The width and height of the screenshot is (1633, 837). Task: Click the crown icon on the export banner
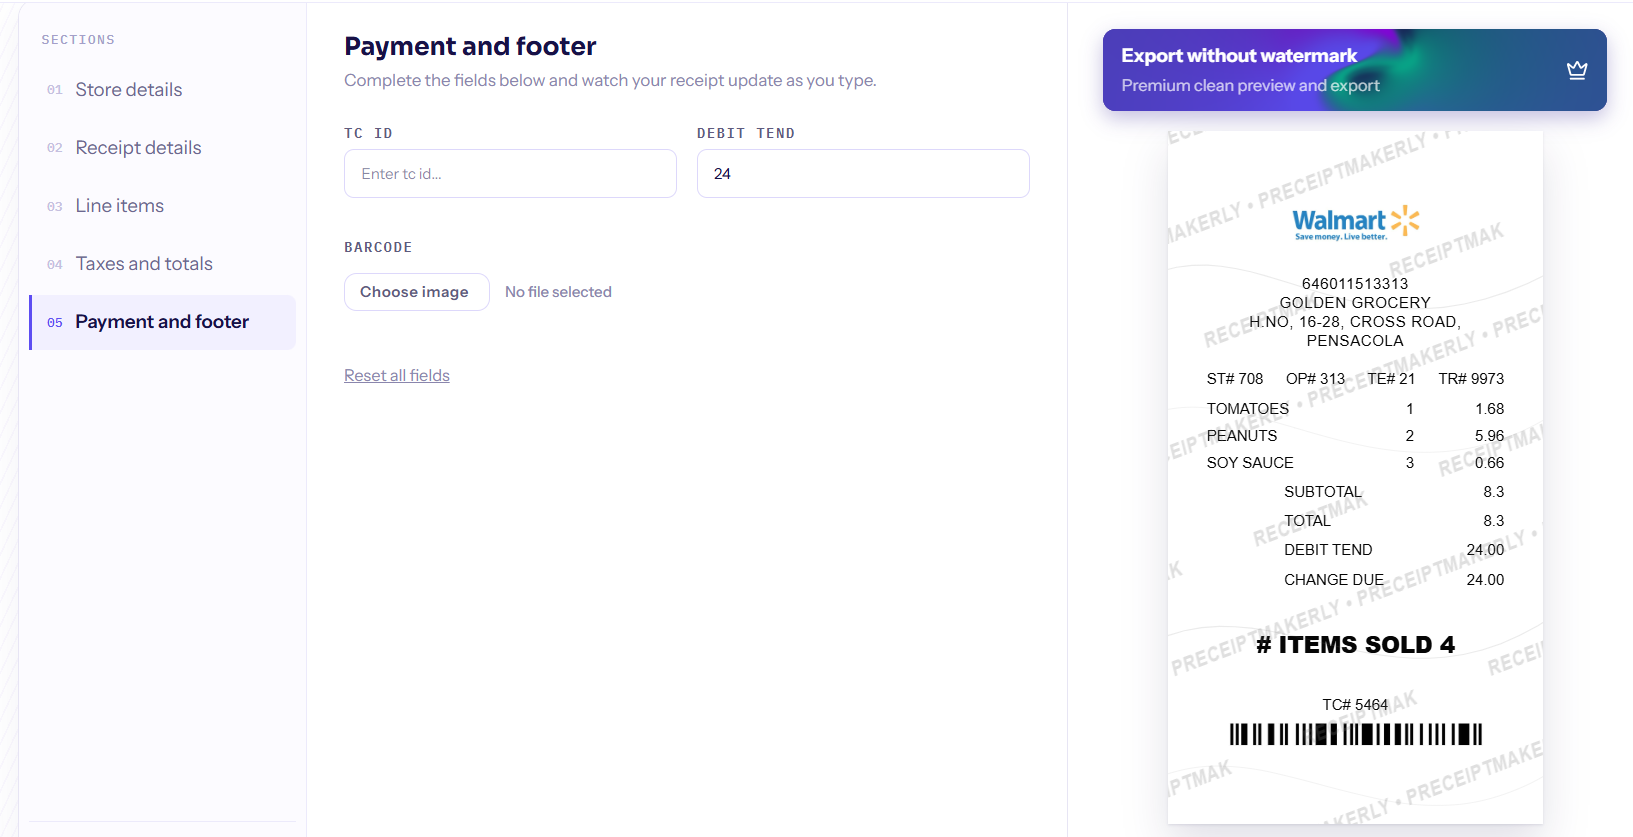(1577, 70)
